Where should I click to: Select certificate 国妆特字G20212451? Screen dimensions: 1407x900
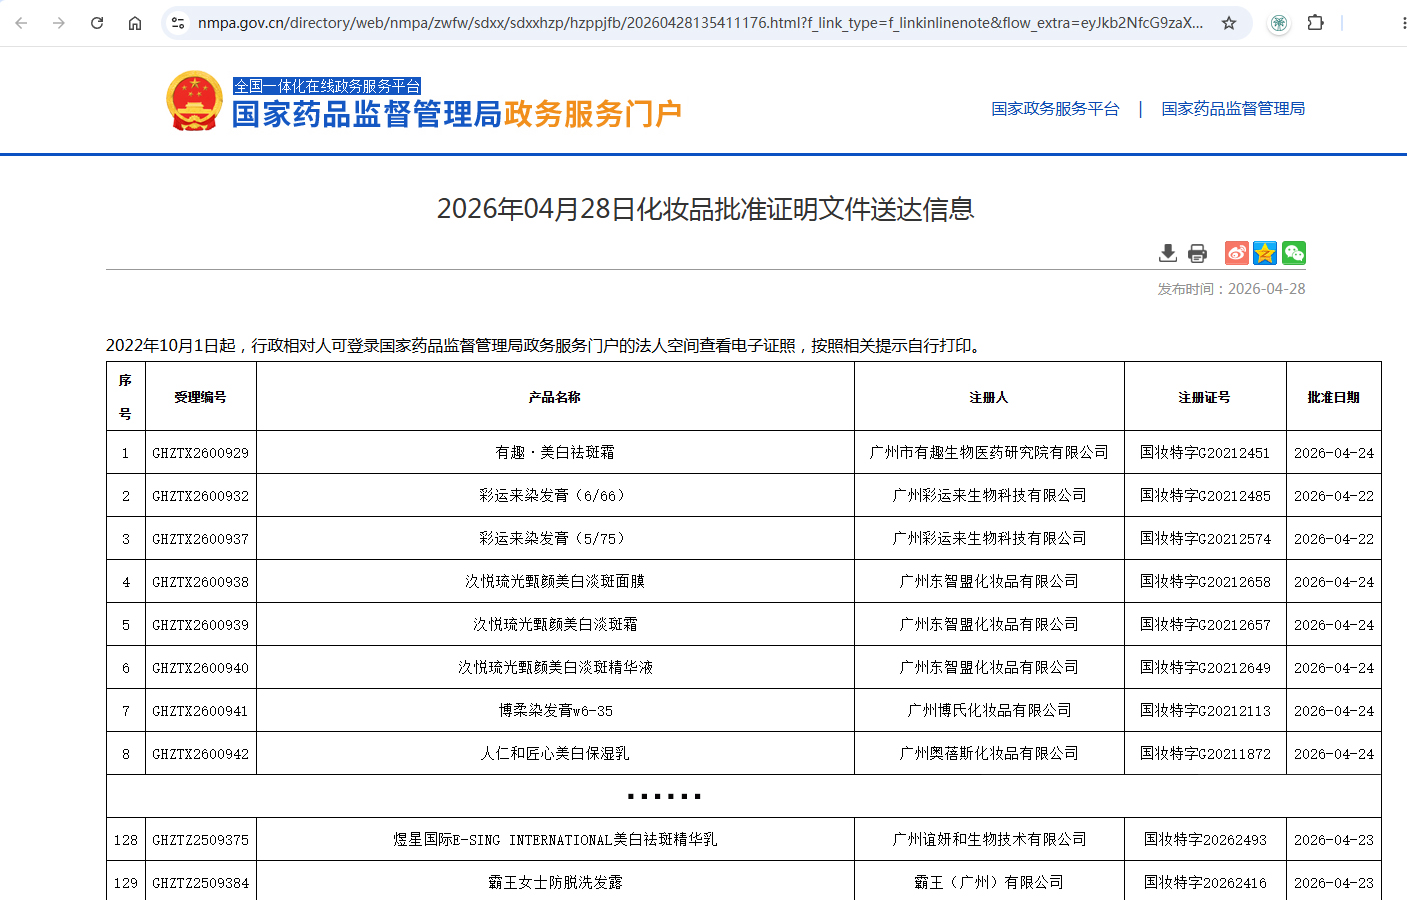point(1205,453)
